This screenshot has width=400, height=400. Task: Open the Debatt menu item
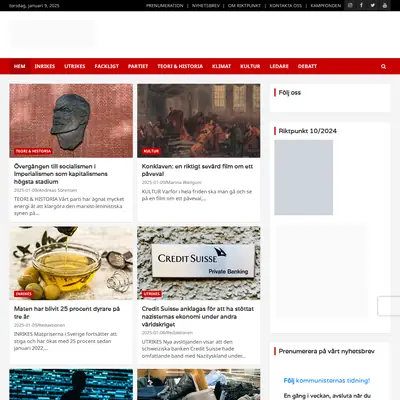point(307,66)
